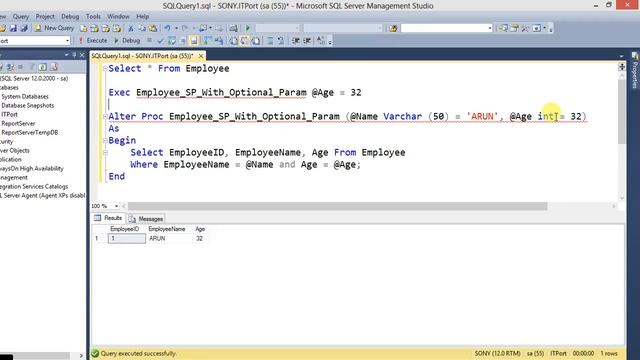This screenshot has width=640, height=360.
Task: Close the Object Explorer panel
Action: pos(82,55)
